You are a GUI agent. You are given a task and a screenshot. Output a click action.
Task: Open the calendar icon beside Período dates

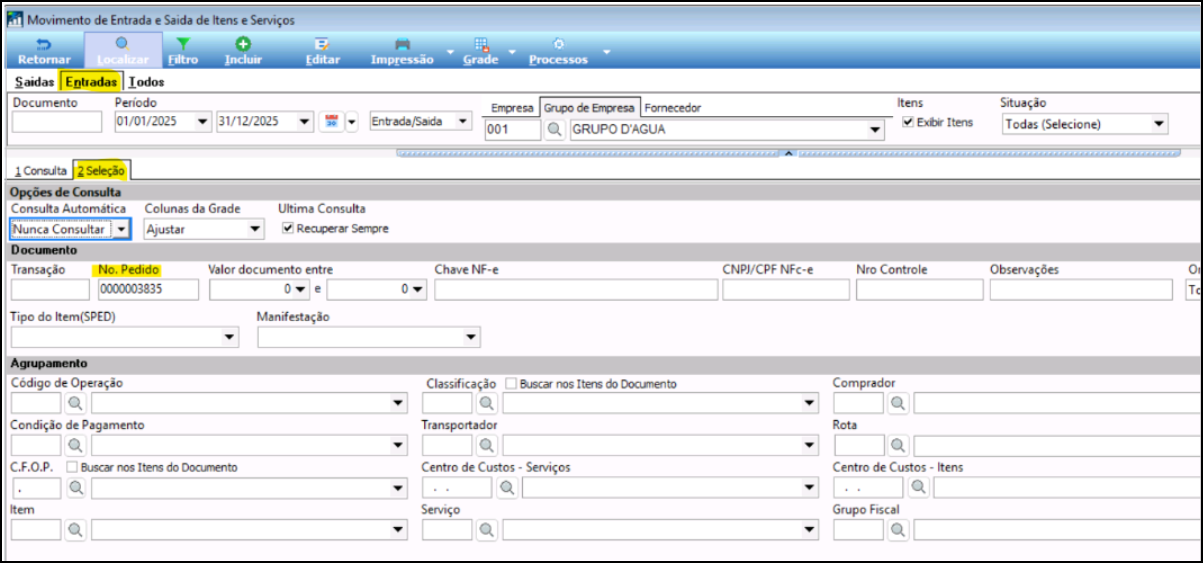coord(332,122)
